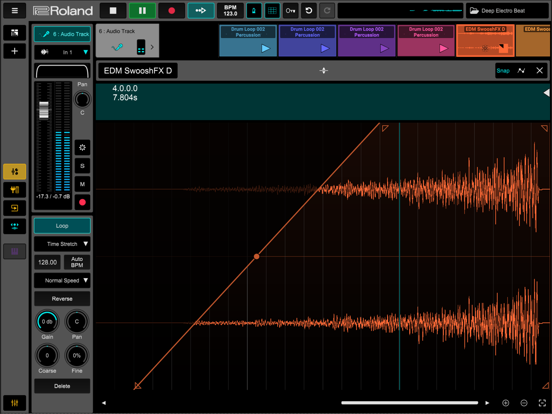The width and height of the screenshot is (552, 414).
Task: Open the faders icon at sidebar bottom
Action: pos(14,403)
